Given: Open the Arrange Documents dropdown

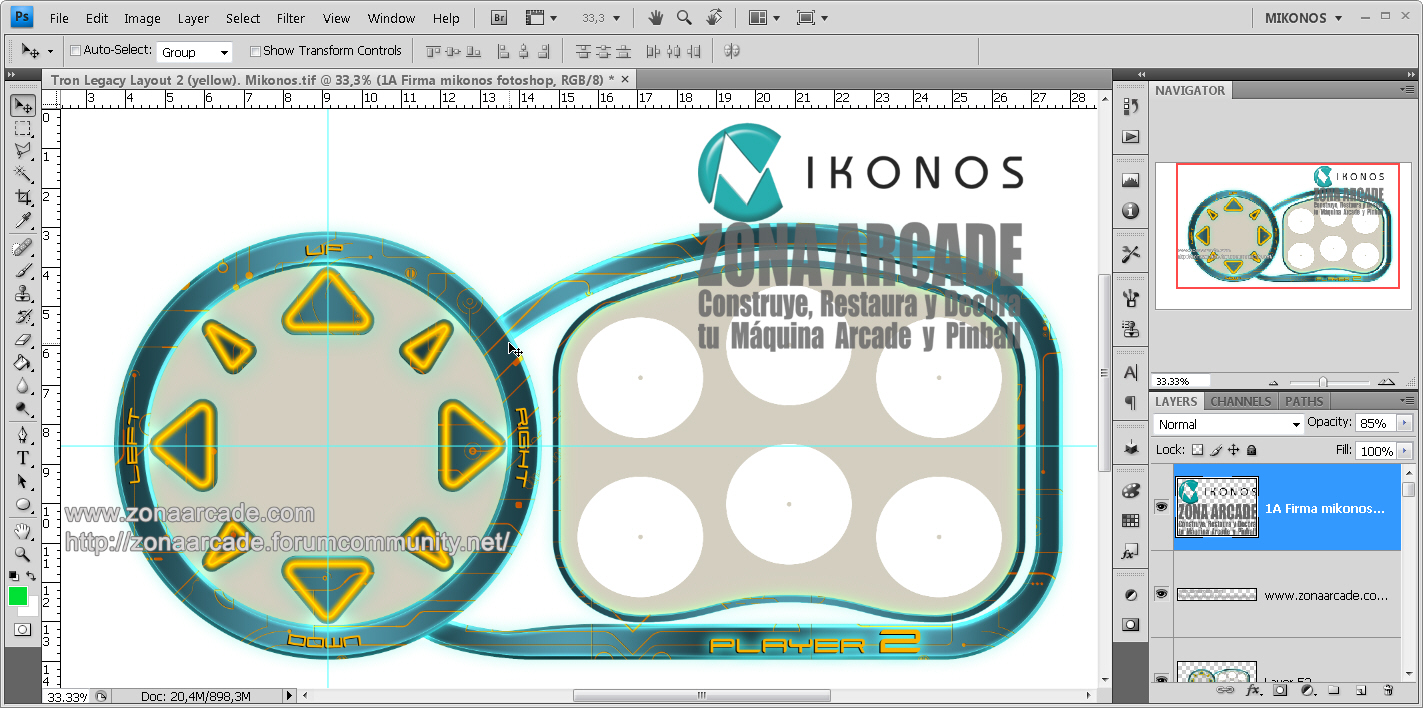Looking at the screenshot, I should [765, 18].
